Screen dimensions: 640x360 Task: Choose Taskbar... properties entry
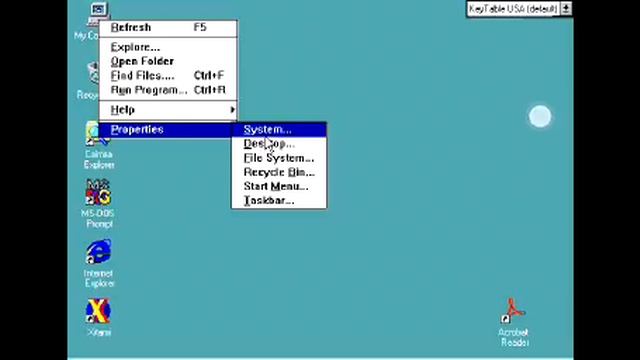pos(279,200)
